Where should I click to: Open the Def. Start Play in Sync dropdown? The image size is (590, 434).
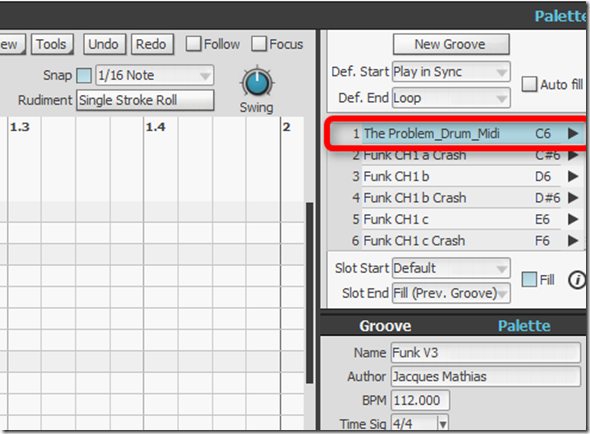[451, 72]
